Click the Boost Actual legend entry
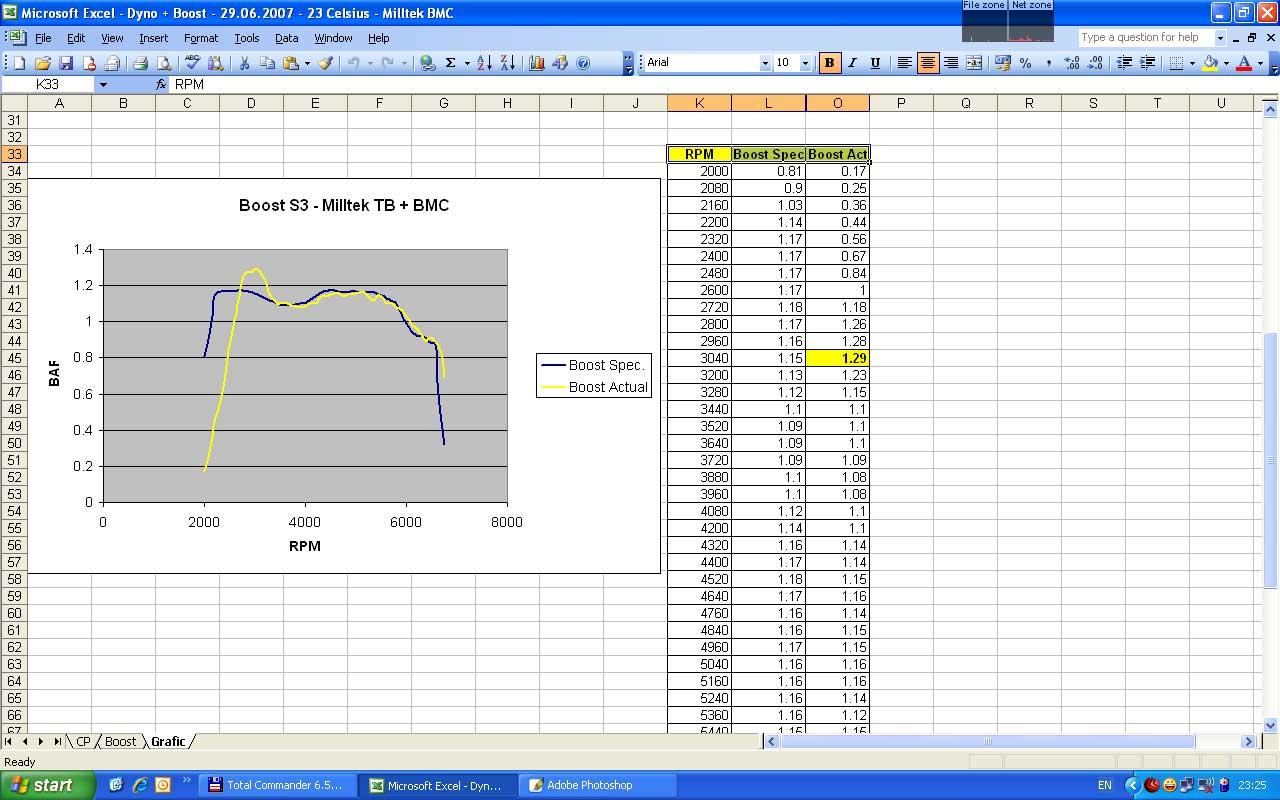Viewport: 1280px width, 800px height. point(595,387)
